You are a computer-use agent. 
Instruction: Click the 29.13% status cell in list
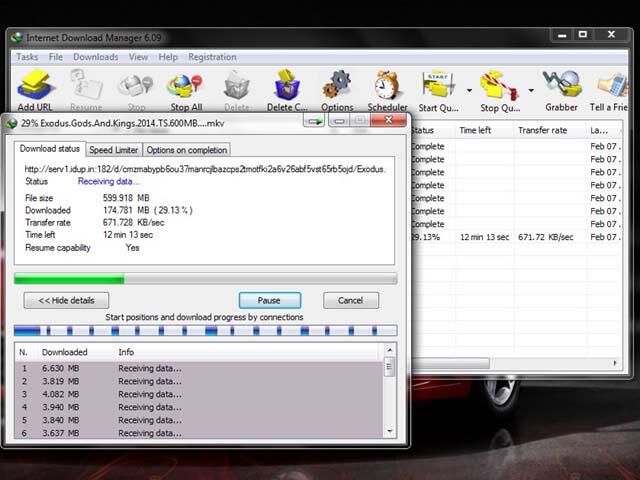(x=426, y=237)
